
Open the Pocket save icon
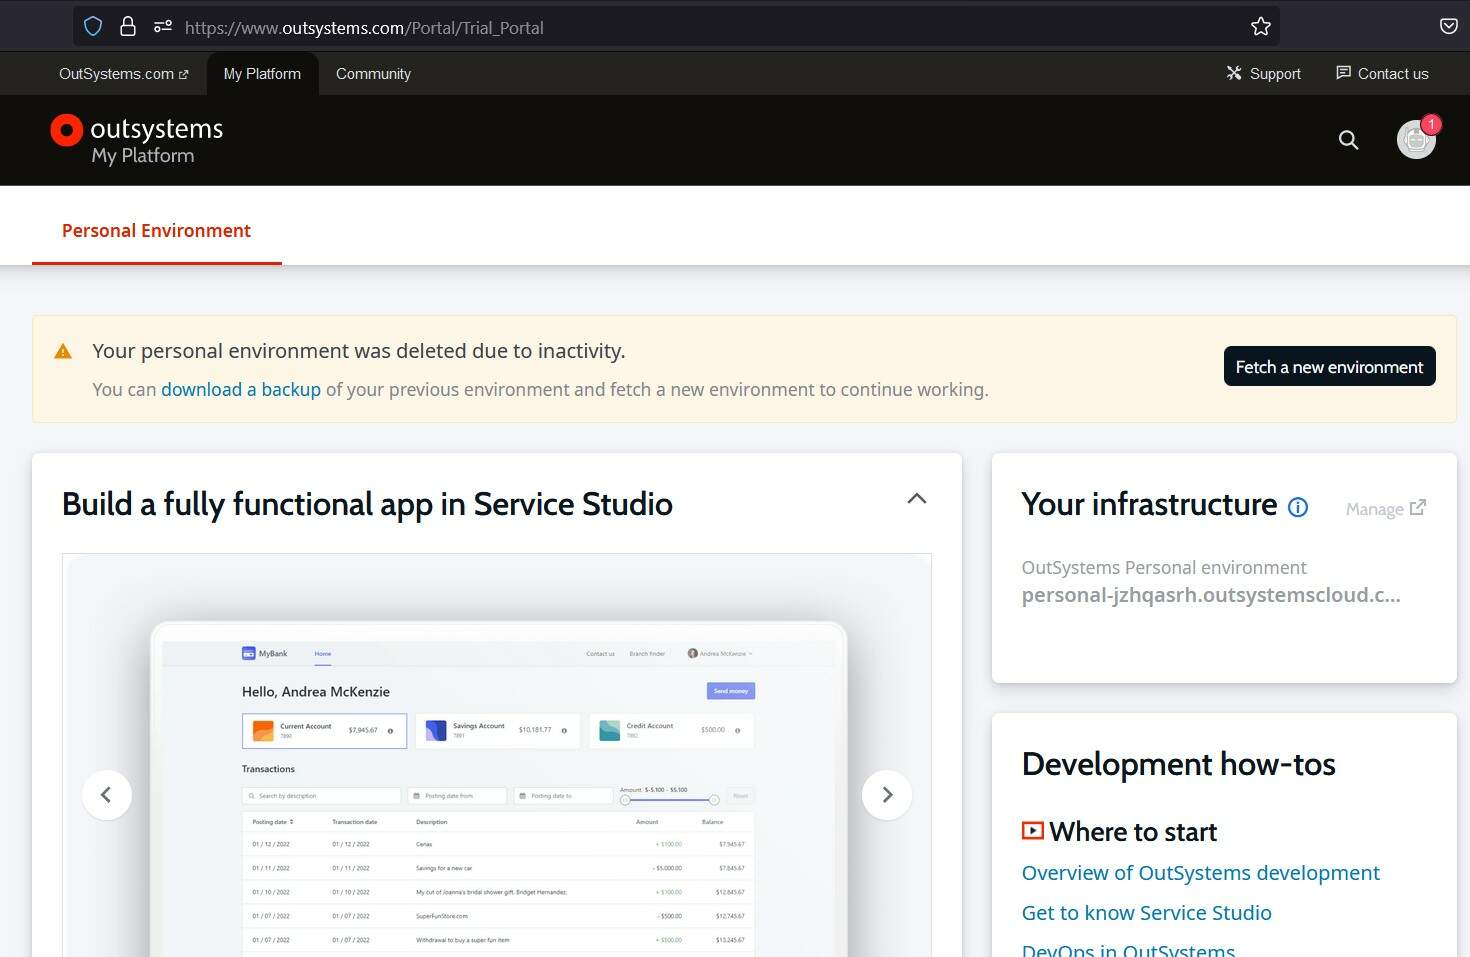tap(1448, 26)
